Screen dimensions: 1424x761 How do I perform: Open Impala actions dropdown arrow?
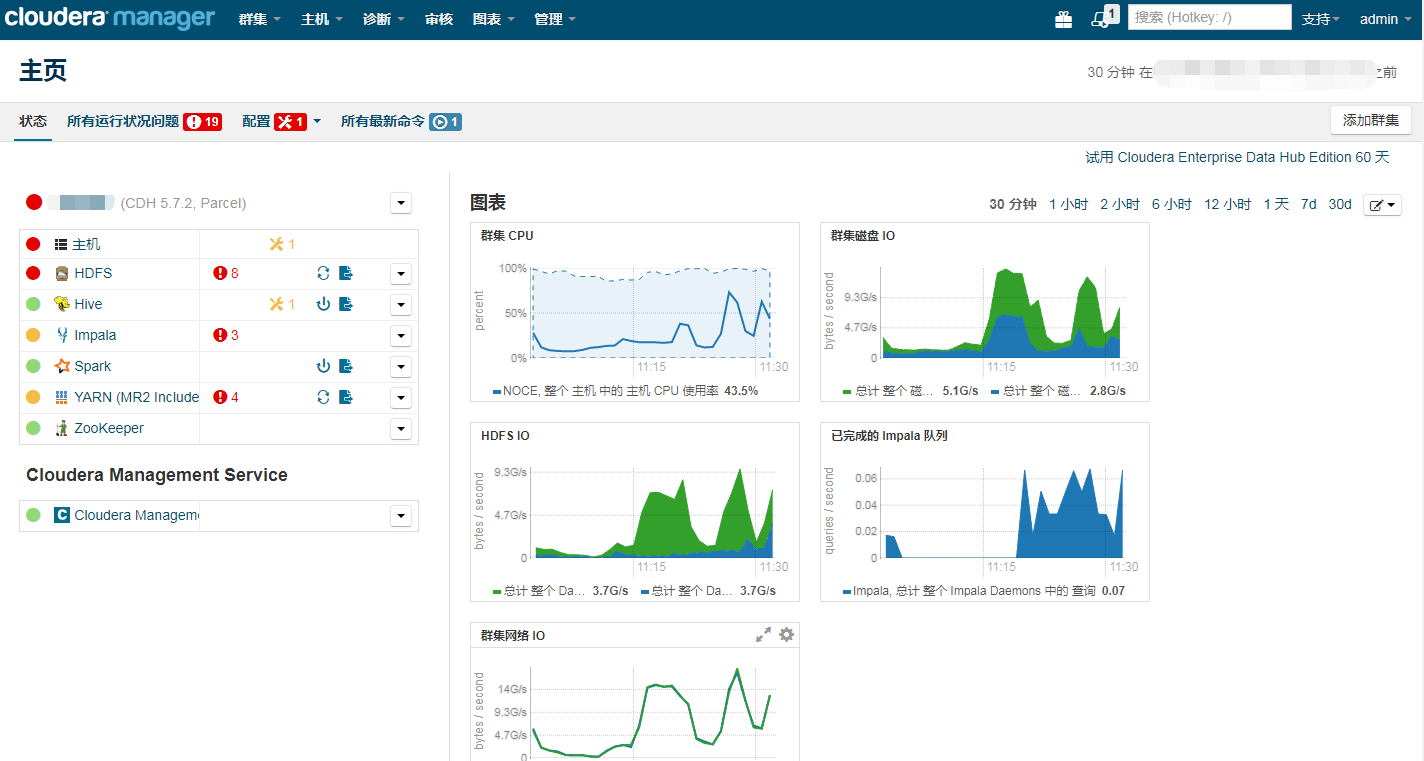[x=400, y=336]
